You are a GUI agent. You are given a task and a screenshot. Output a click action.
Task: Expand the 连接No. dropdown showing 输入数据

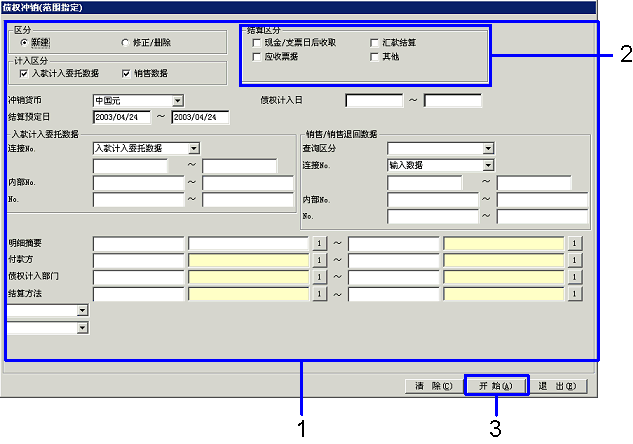pyautogui.click(x=488, y=165)
